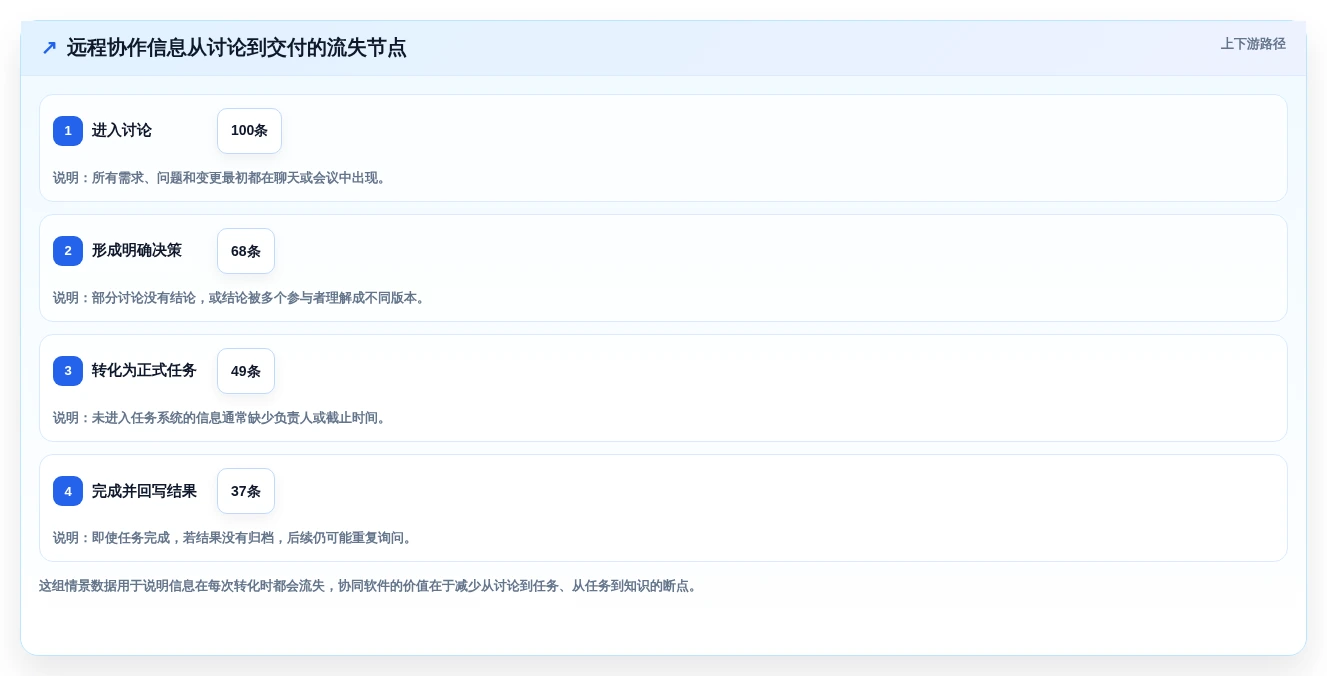The width and height of the screenshot is (1327, 676).
Task: Click the arrow icon beside the title
Action: click(x=49, y=48)
